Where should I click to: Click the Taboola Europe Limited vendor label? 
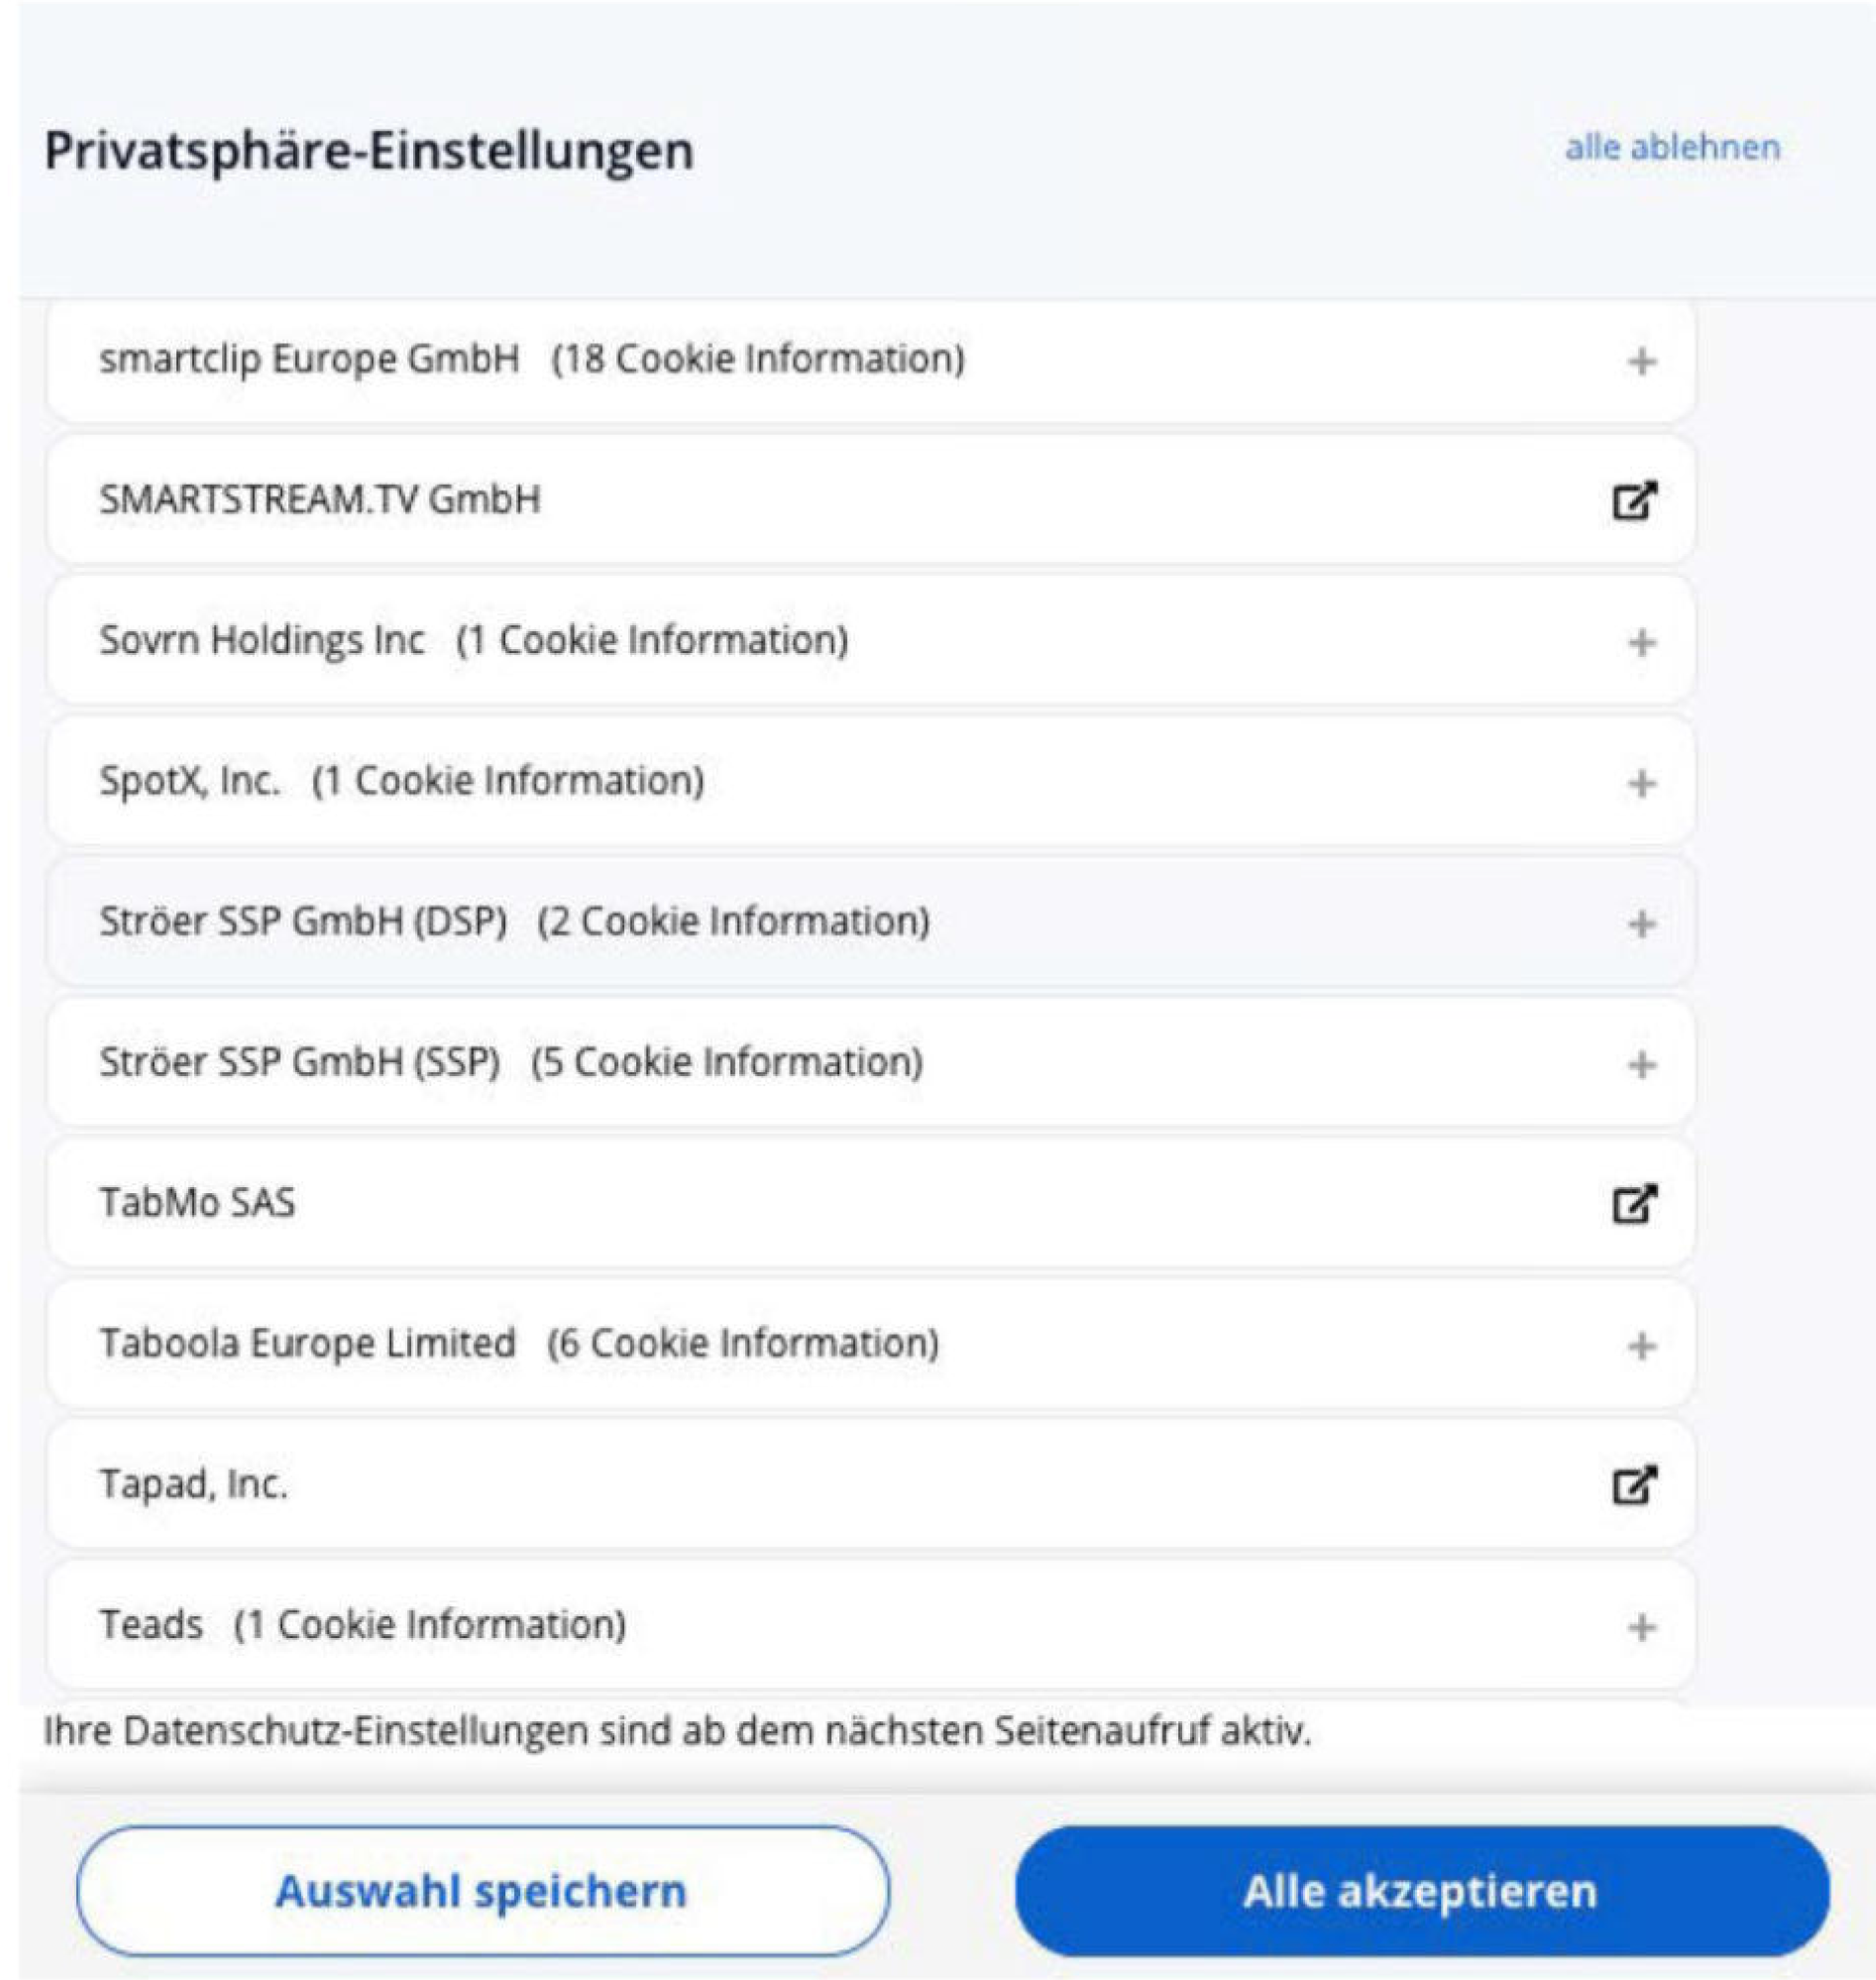307,1343
